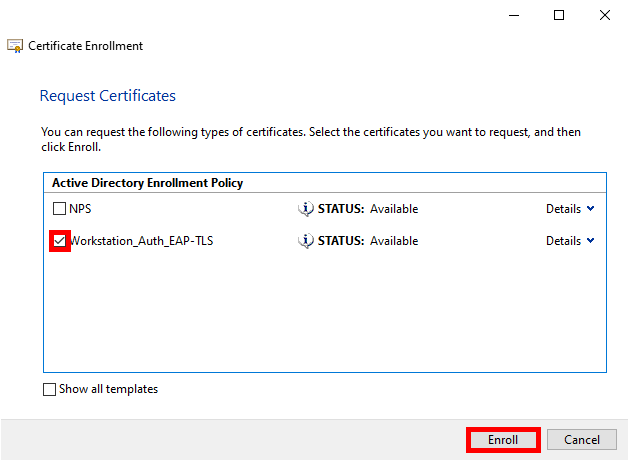This screenshot has height=461, width=629.
Task: Expand the Details chevron for NPS
Action: coord(590,209)
